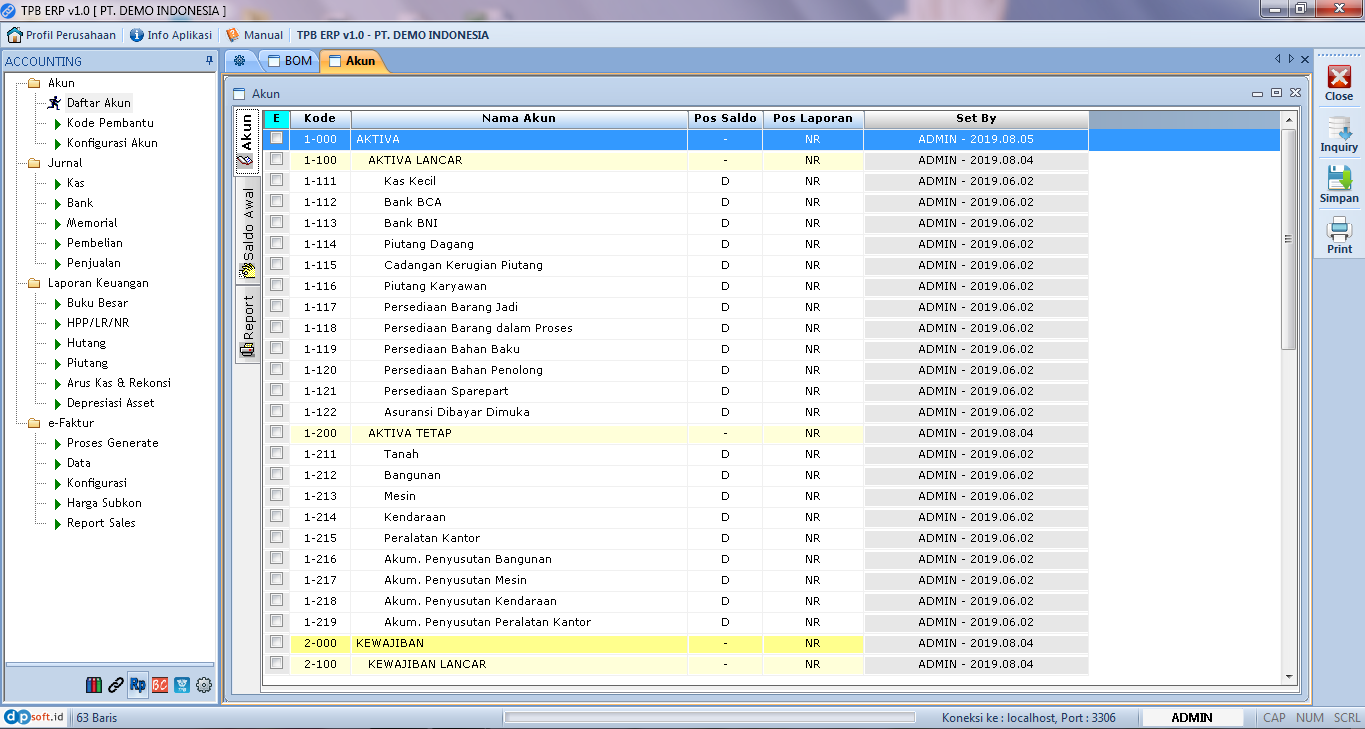The height and width of the screenshot is (729, 1365).
Task: Enable the checkbox beside Piutang Dagang
Action: [276, 244]
